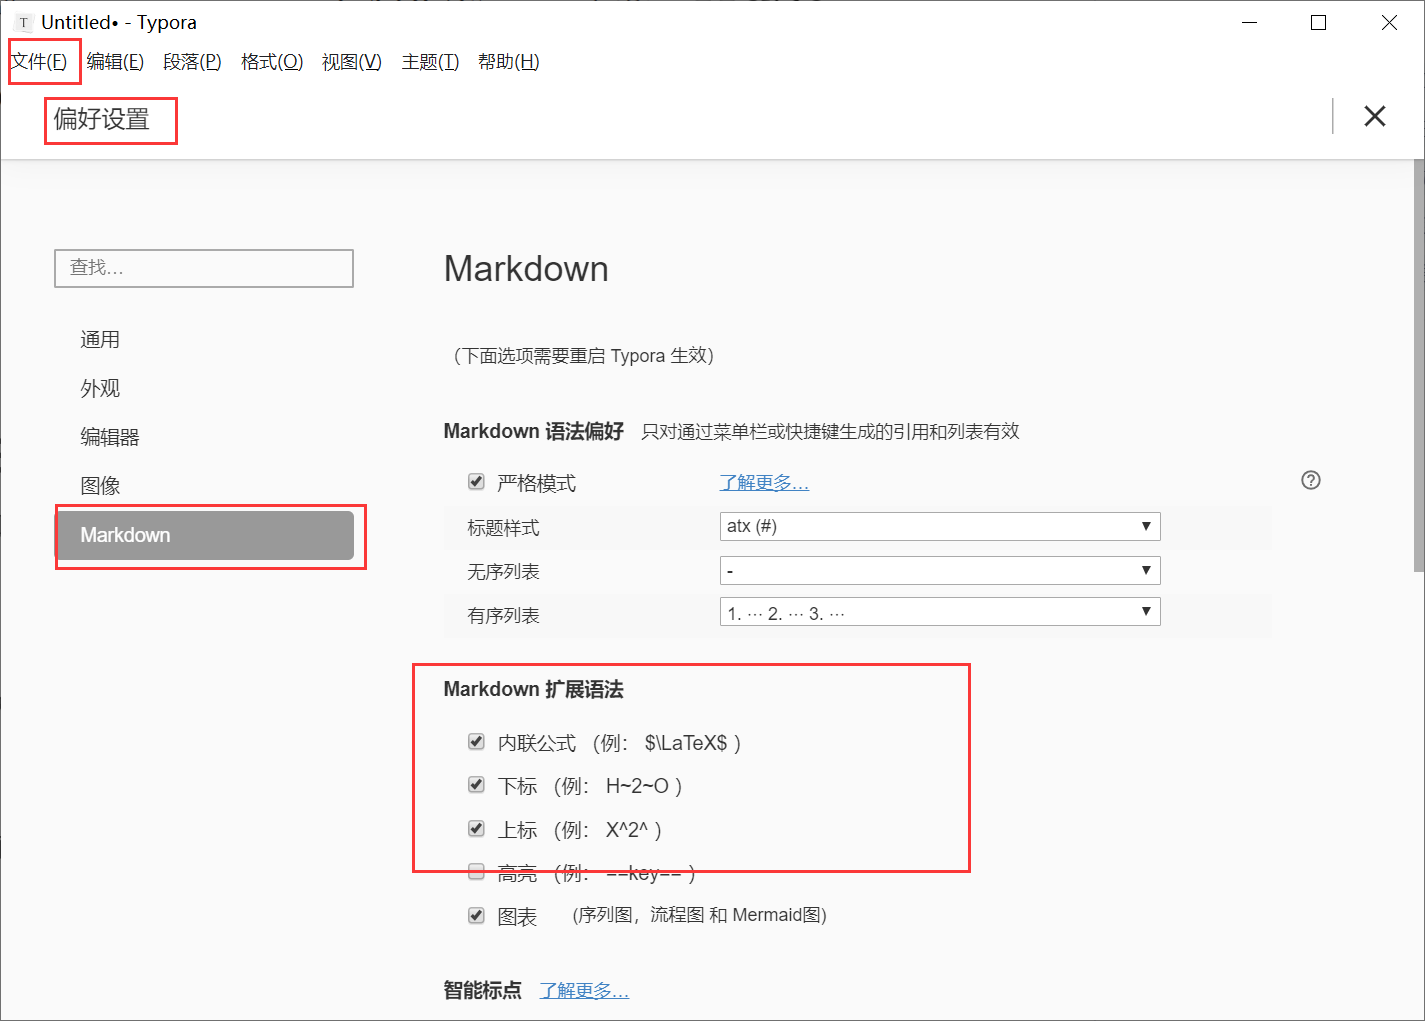Click the Markdown 语法偏好 heading
Image resolution: width=1425 pixels, height=1021 pixels.
point(534,431)
